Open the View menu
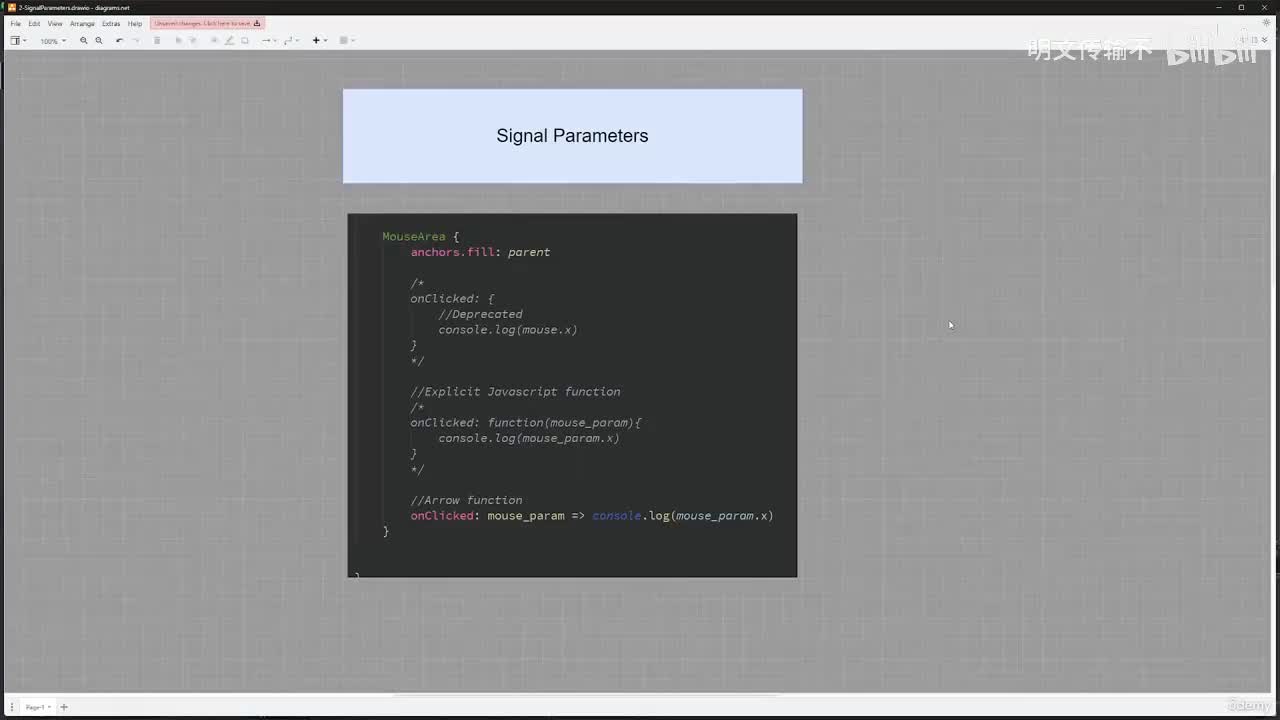The height and width of the screenshot is (720, 1280). (x=55, y=23)
